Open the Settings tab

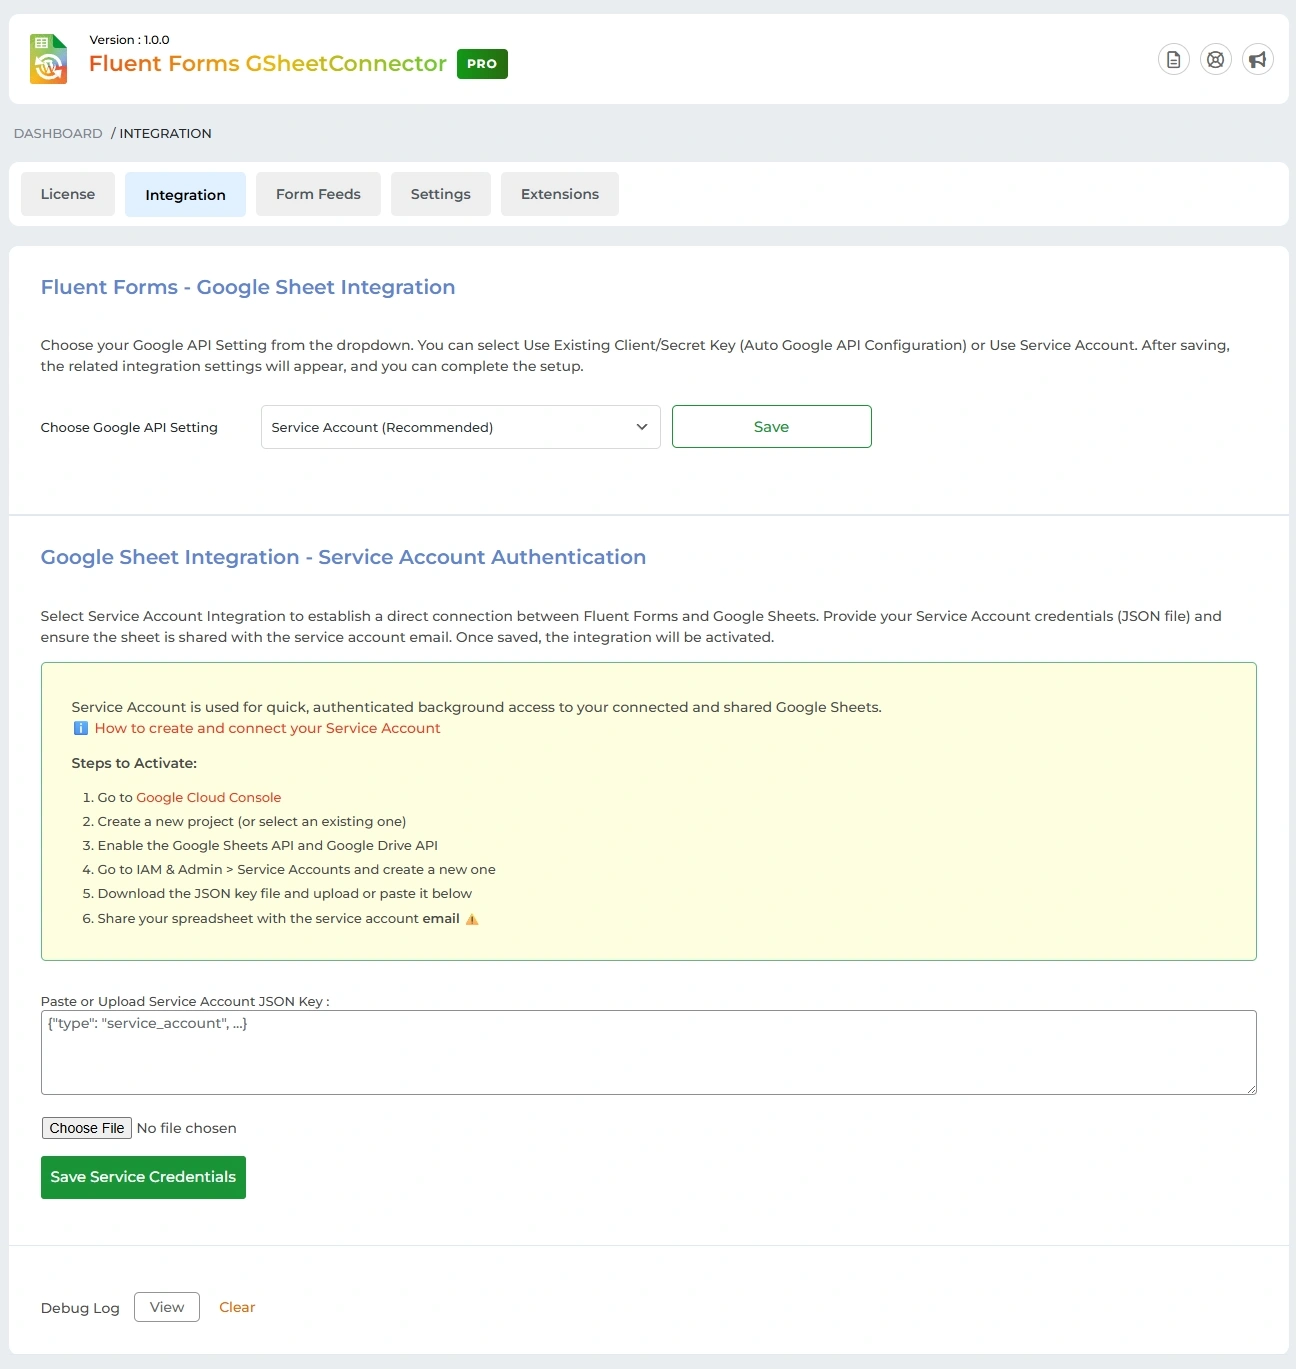441,194
